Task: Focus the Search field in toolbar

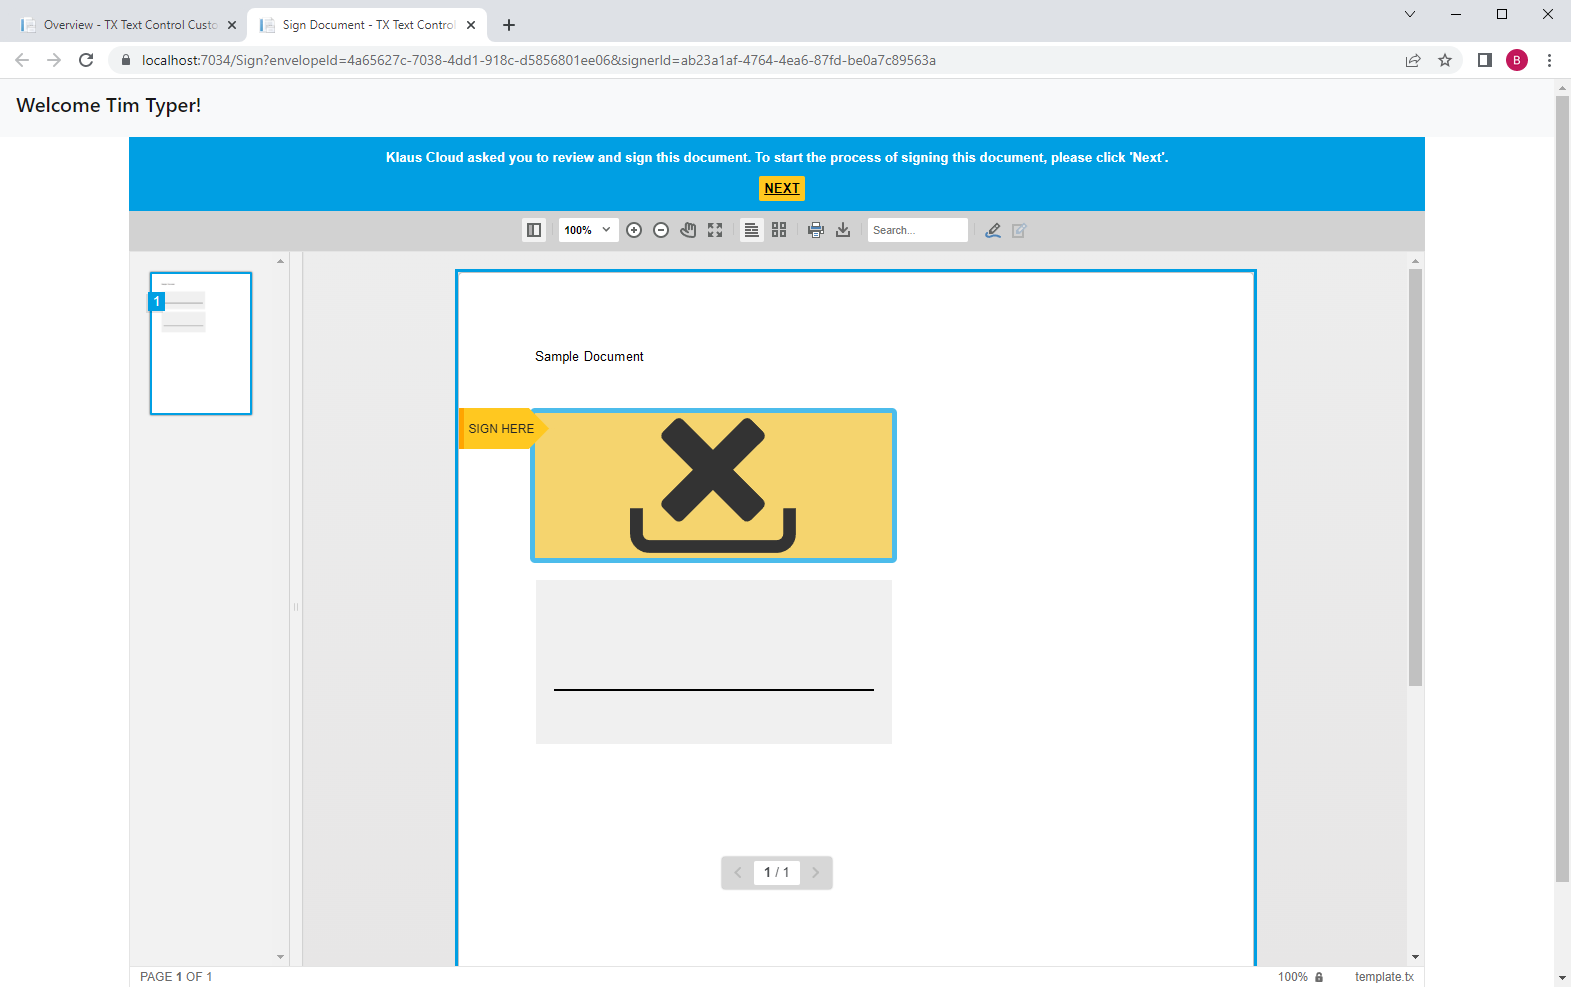Action: [918, 230]
